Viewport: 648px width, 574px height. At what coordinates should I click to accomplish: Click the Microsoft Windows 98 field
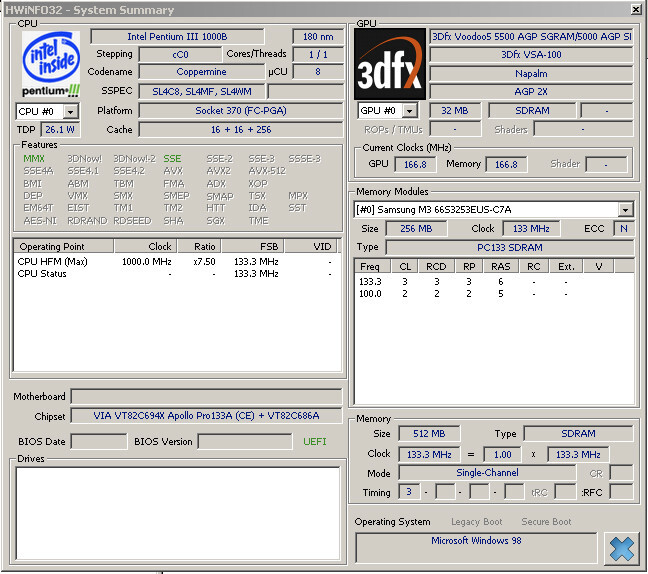coord(476,547)
